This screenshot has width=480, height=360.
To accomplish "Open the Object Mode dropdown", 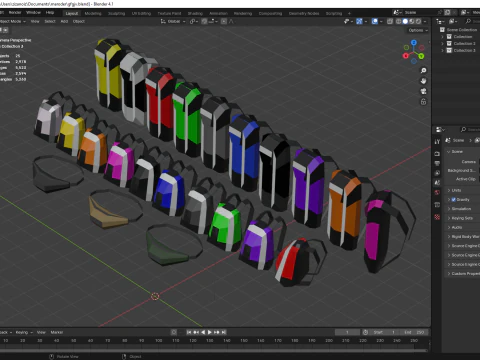I will click(13, 21).
